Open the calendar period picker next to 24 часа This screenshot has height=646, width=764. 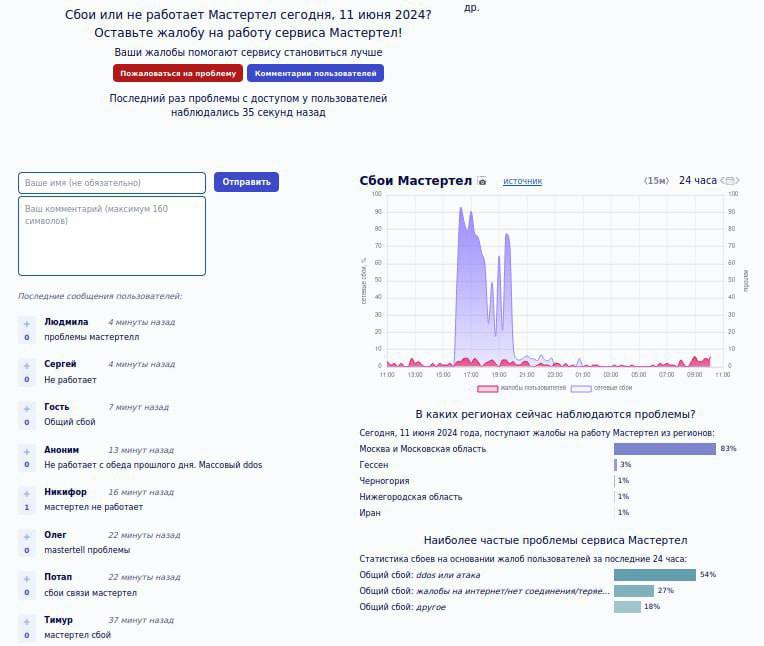click(x=730, y=181)
